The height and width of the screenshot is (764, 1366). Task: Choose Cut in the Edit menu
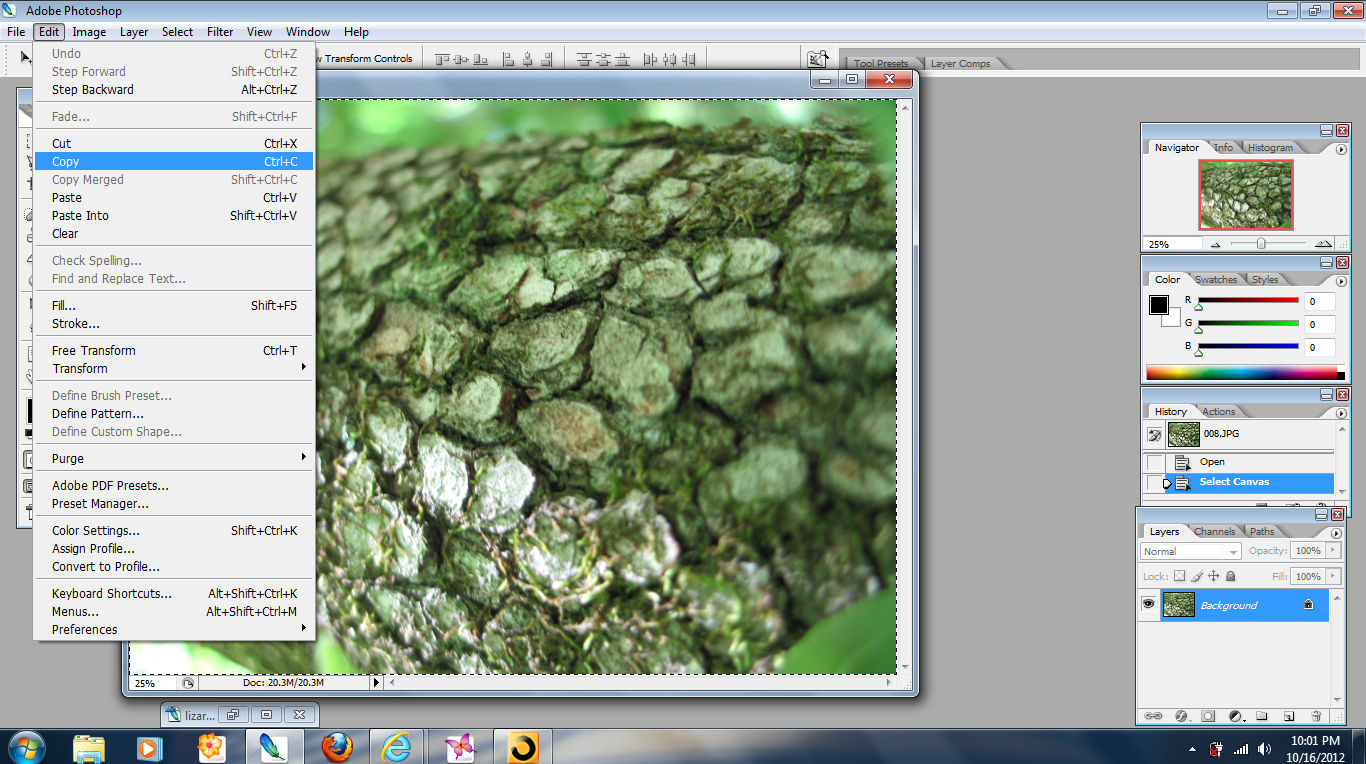[174, 143]
